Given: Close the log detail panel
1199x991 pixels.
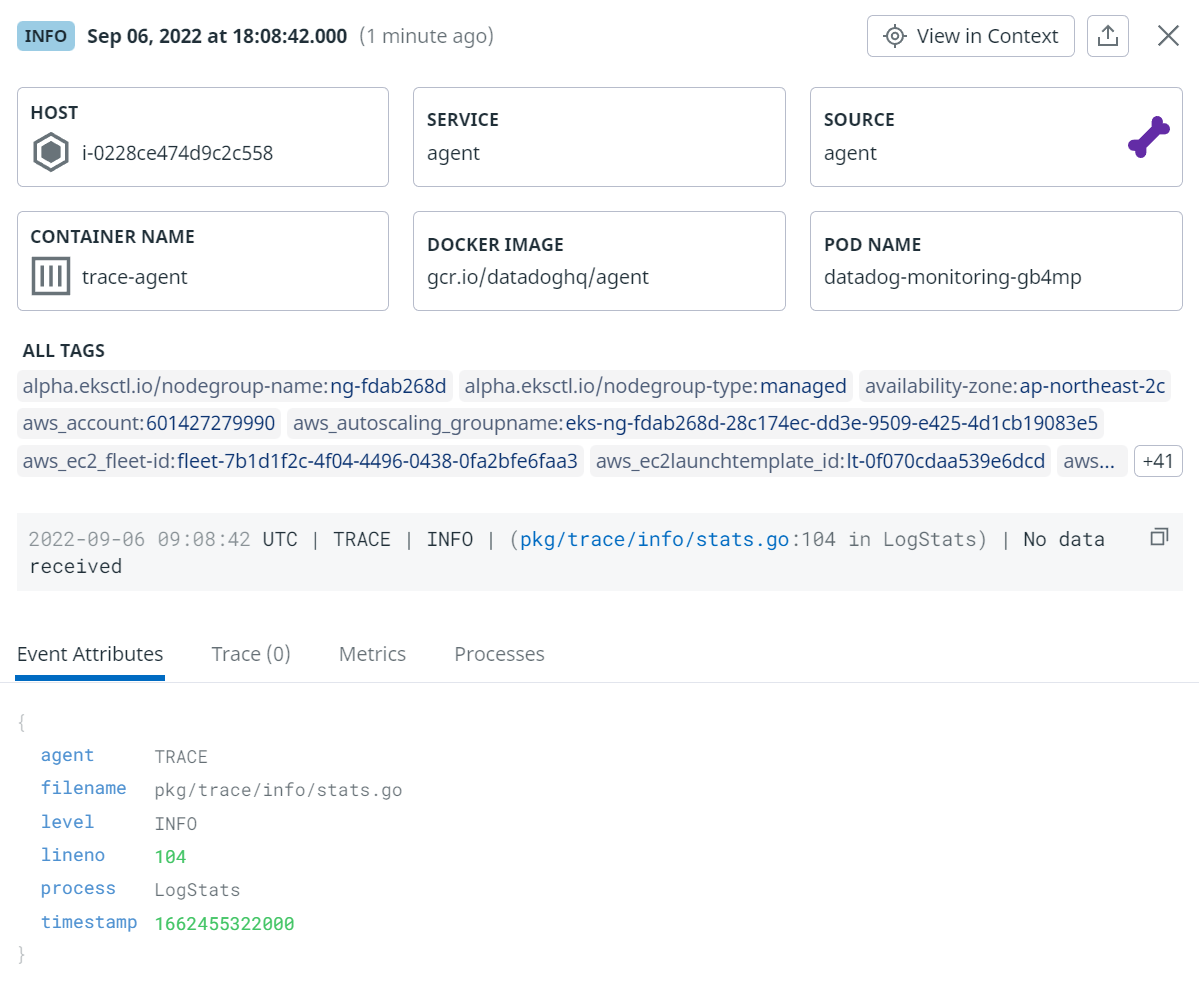Looking at the screenshot, I should [1168, 36].
